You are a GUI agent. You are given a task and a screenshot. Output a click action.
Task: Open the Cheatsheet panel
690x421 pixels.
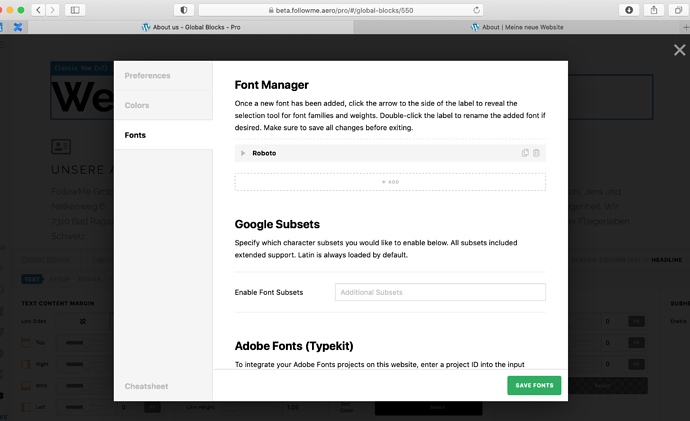(147, 386)
